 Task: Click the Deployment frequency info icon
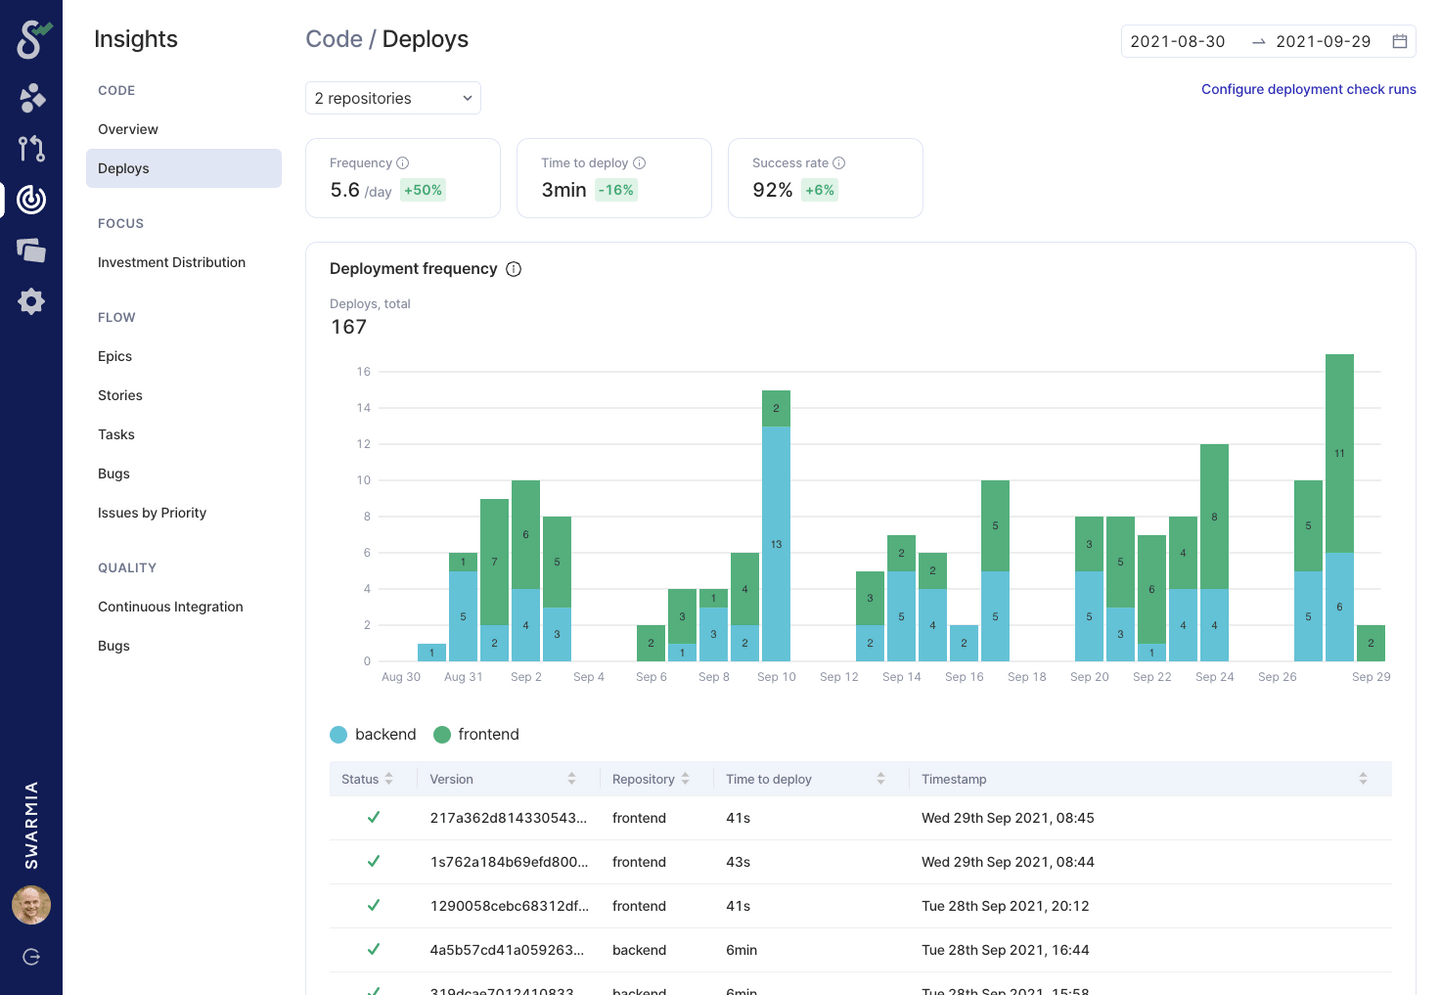[x=514, y=268]
